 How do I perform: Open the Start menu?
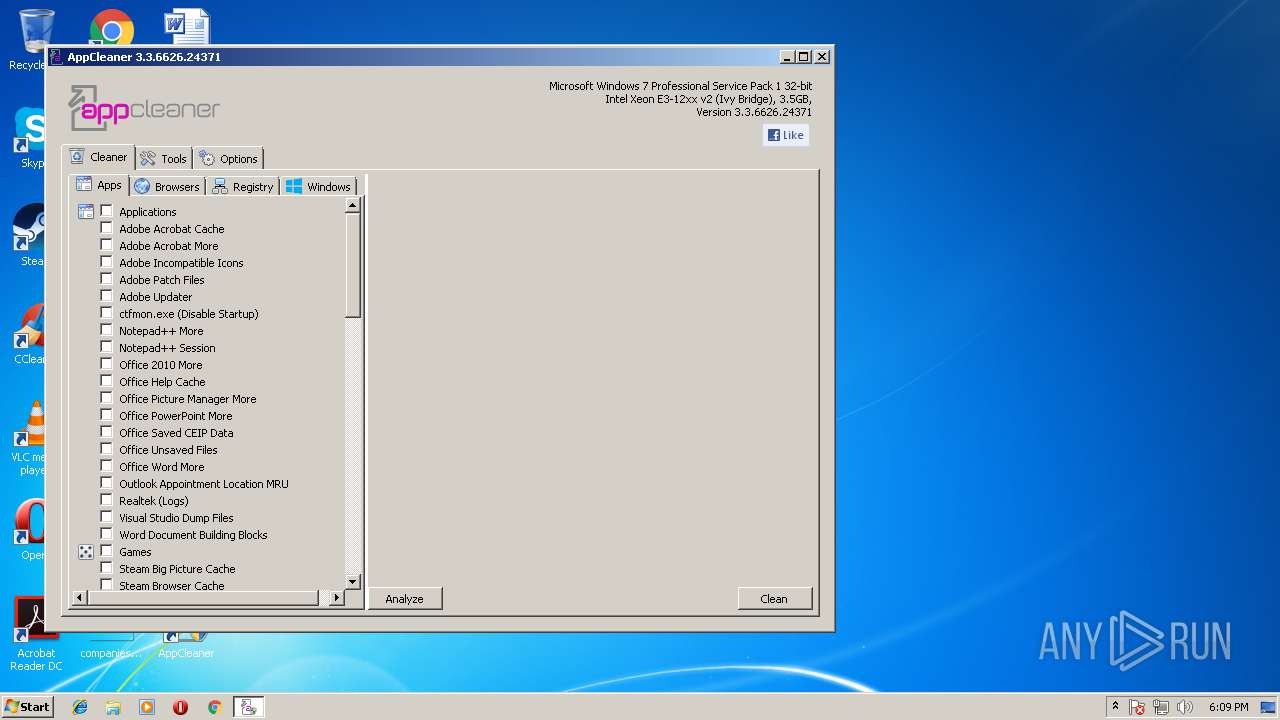[x=27, y=707]
